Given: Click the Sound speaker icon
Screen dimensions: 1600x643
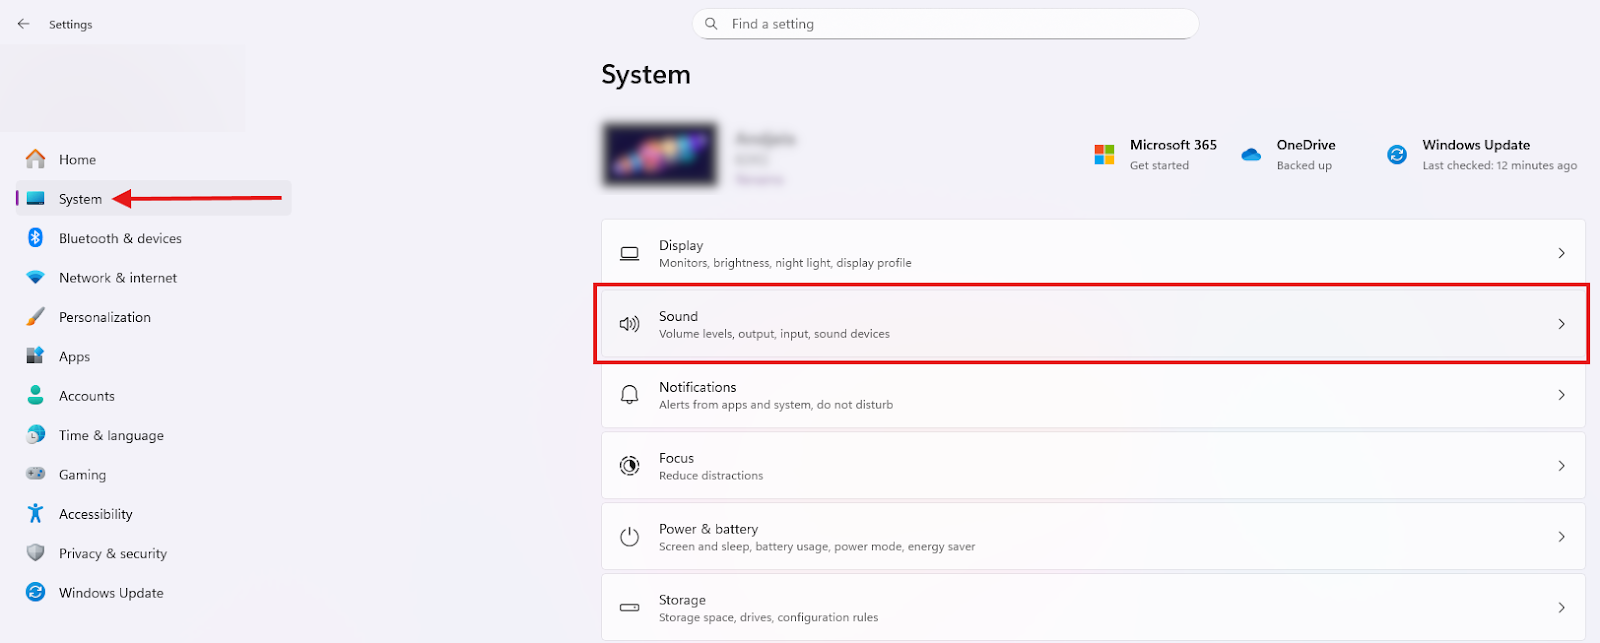Looking at the screenshot, I should tap(629, 324).
